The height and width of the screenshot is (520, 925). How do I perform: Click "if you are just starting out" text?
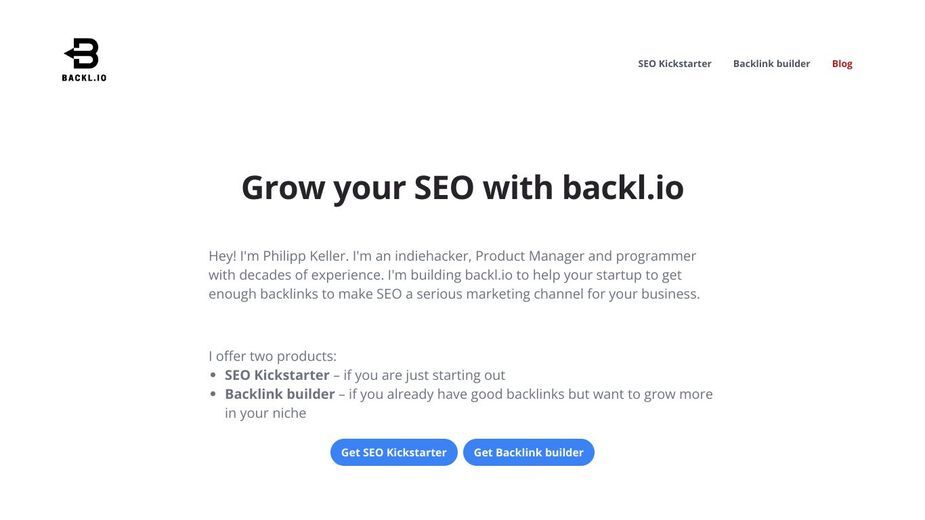424,375
